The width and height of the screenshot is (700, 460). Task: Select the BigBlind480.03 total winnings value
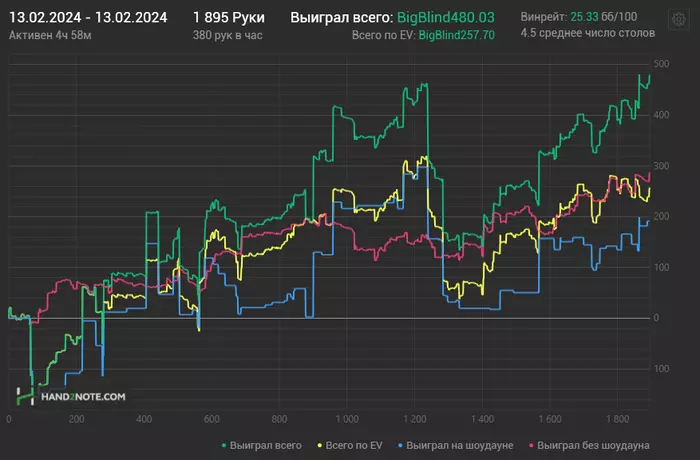click(x=446, y=18)
